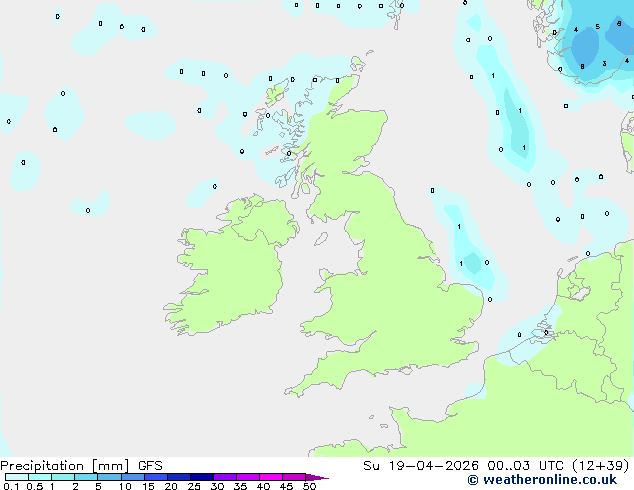Click the "35" legend scale label
Viewport: 634px width, 490px height.
(x=240, y=486)
